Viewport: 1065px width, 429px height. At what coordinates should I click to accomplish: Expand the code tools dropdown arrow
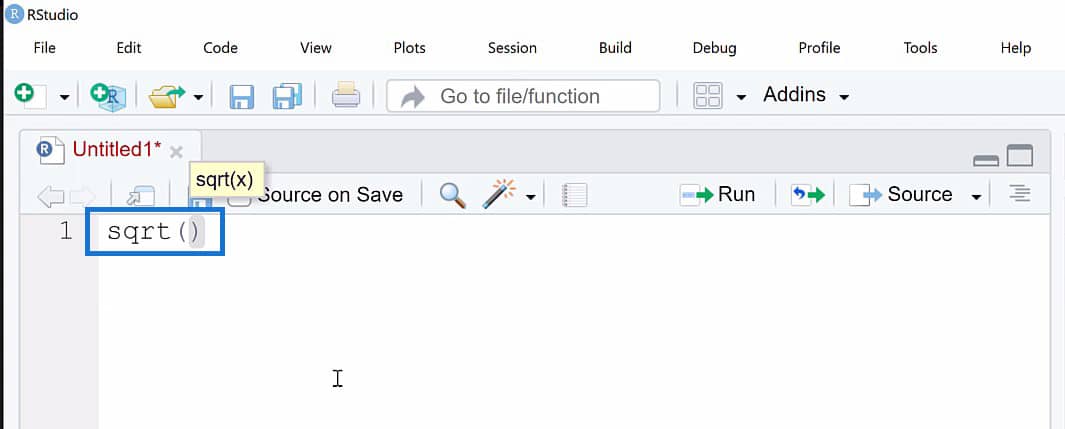click(x=530, y=198)
